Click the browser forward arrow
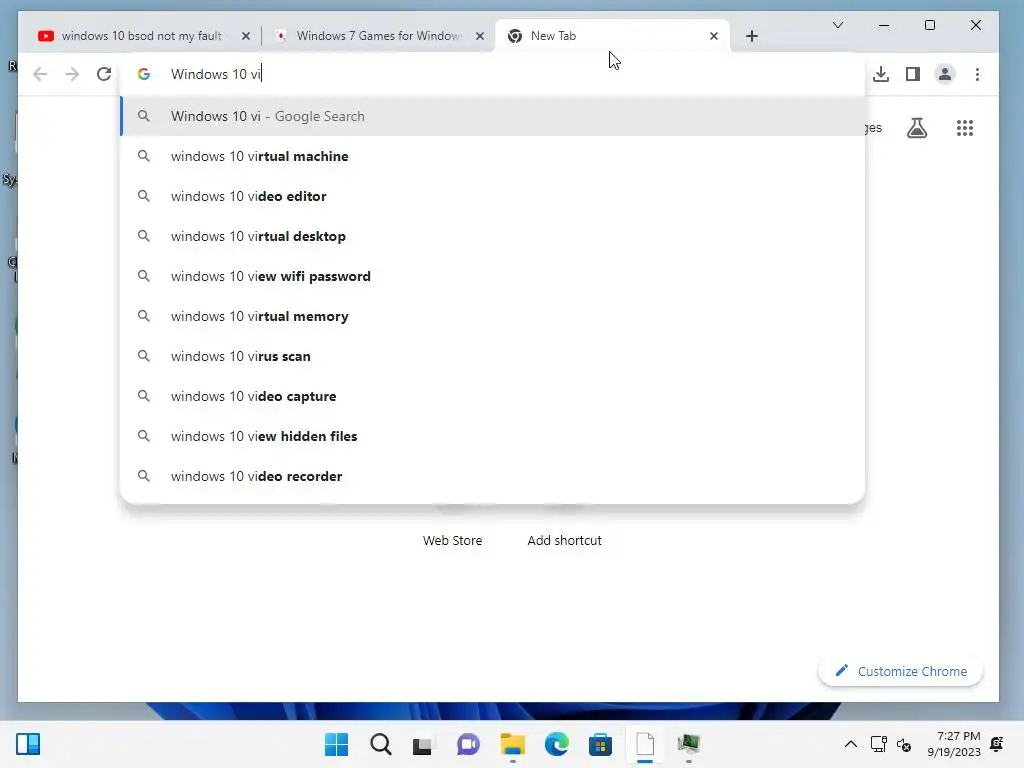The image size is (1024, 768). pyautogui.click(x=72, y=74)
